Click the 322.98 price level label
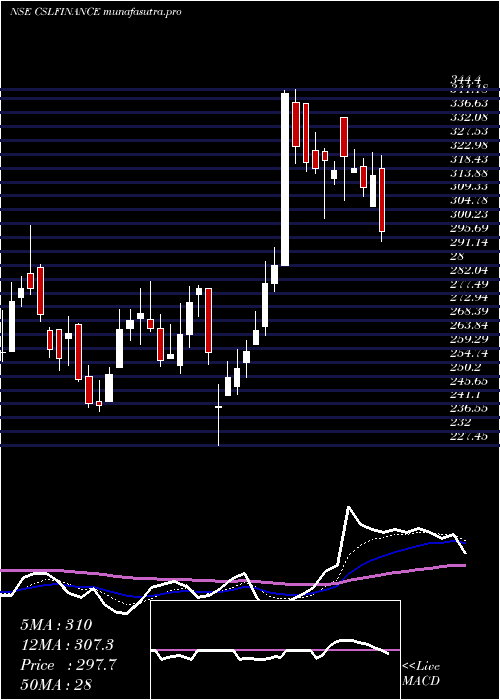Viewport: 500px width, 700px height. (x=469, y=146)
